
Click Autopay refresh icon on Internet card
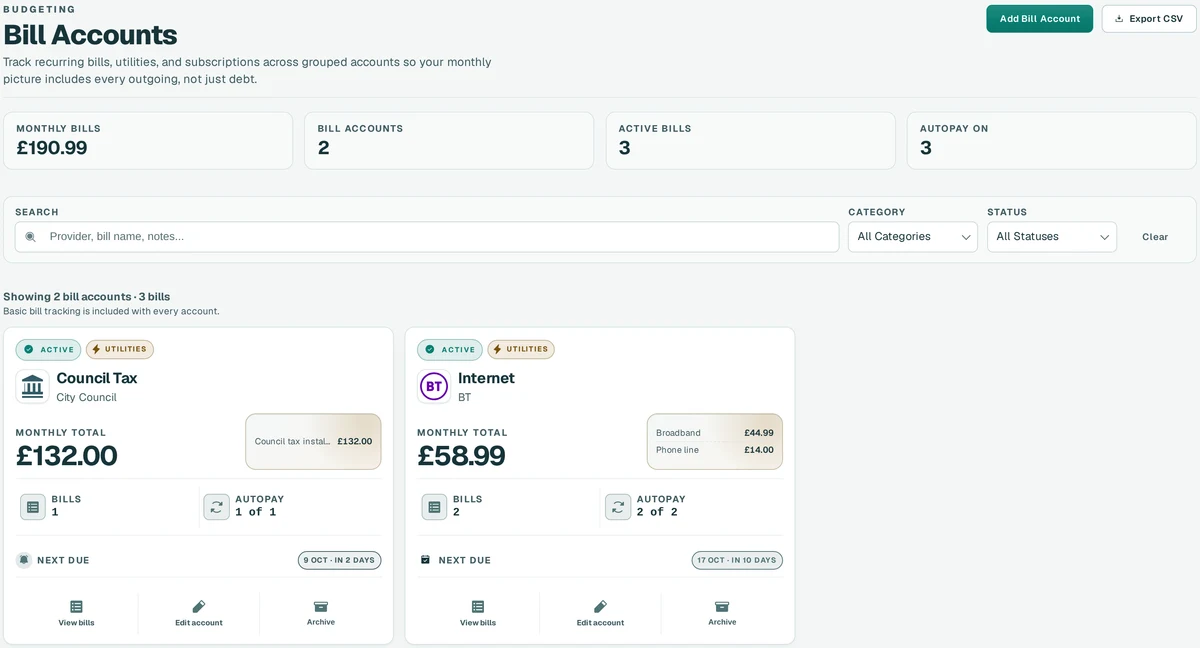pos(618,507)
